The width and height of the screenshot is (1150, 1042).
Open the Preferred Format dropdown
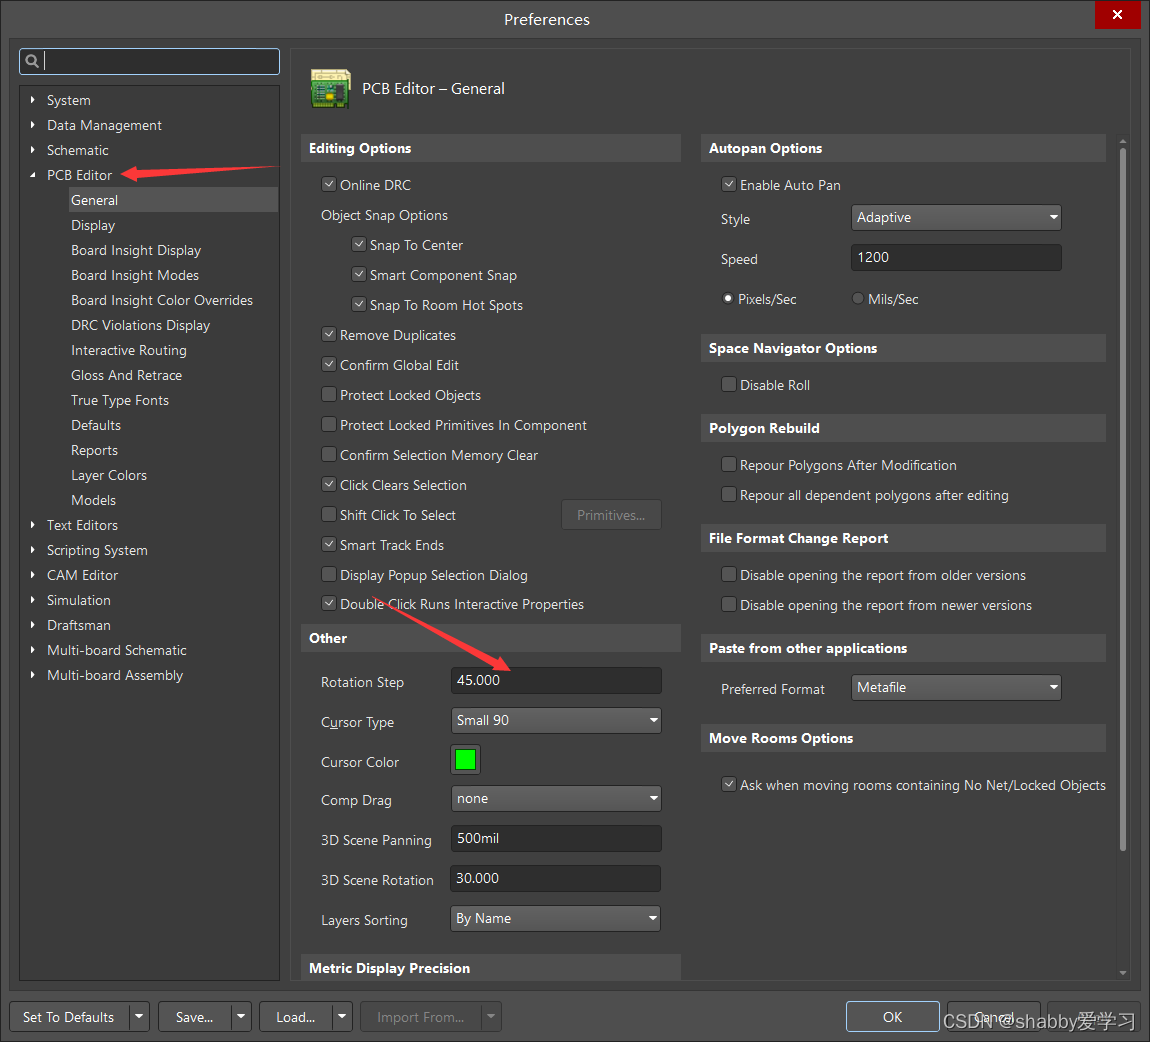click(x=956, y=687)
